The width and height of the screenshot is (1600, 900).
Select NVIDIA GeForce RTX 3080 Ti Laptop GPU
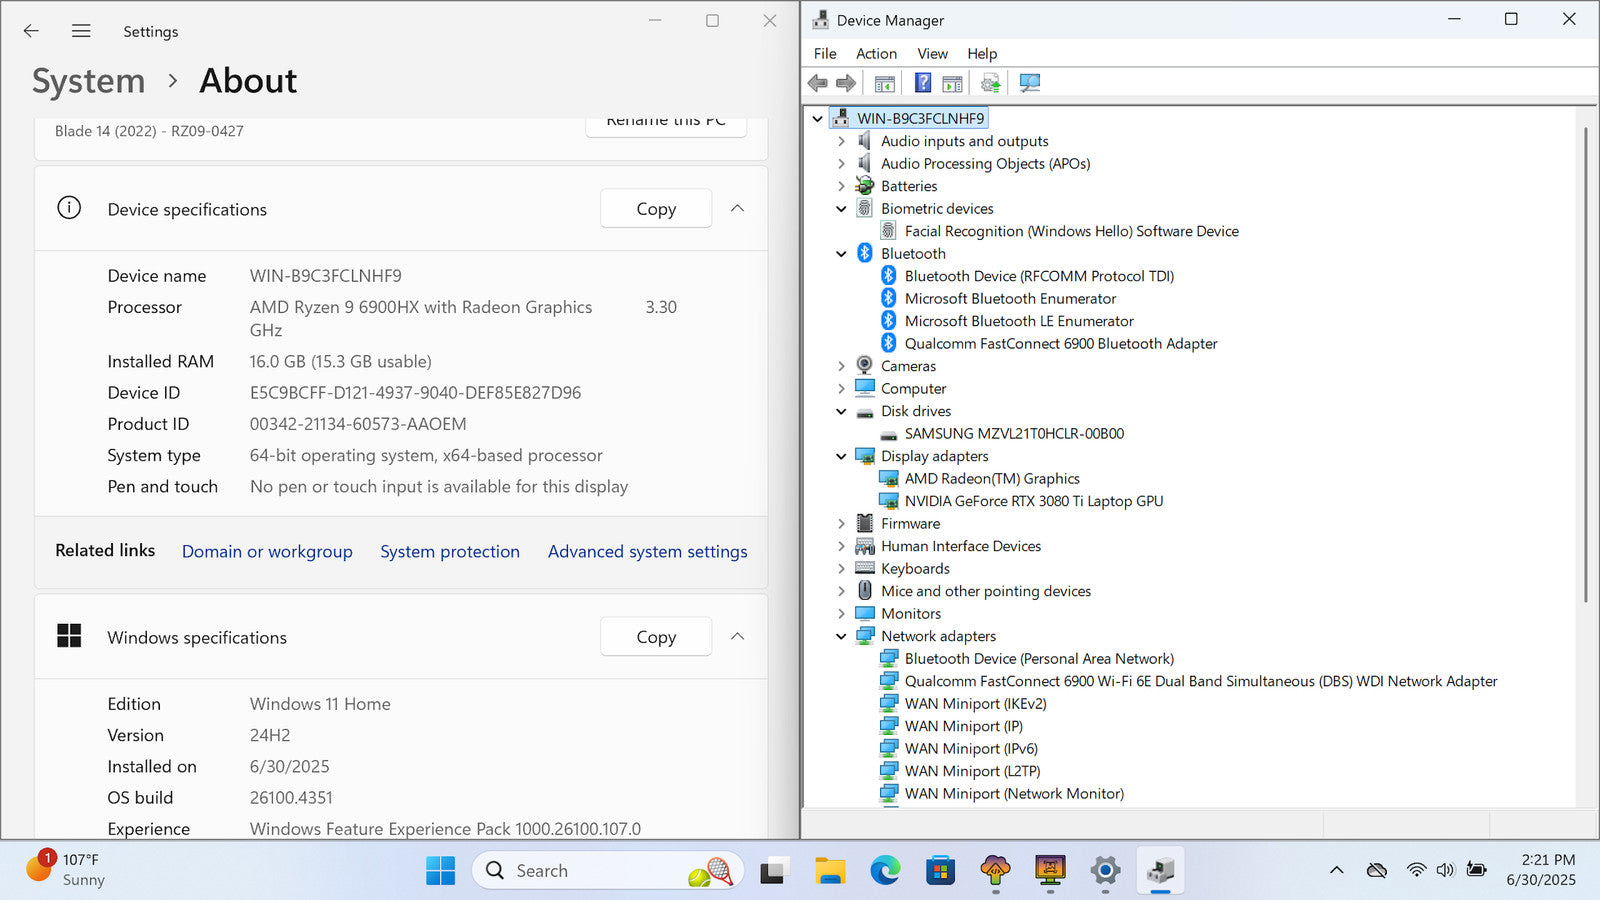(x=1033, y=501)
